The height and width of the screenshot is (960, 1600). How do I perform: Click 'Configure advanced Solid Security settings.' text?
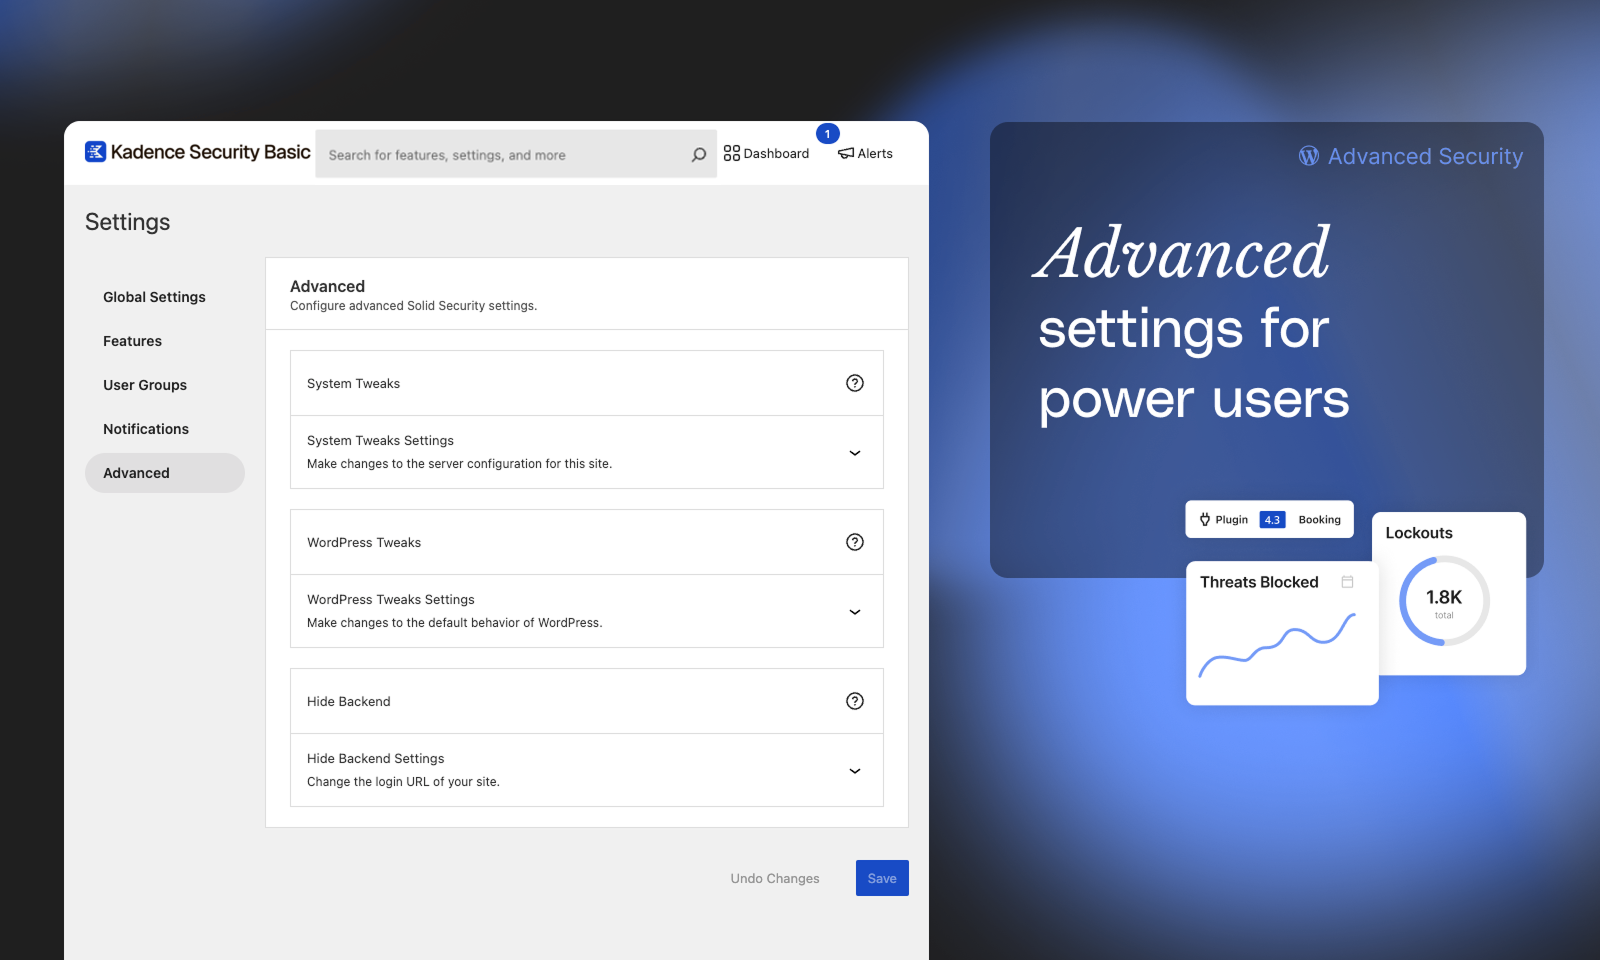point(413,306)
